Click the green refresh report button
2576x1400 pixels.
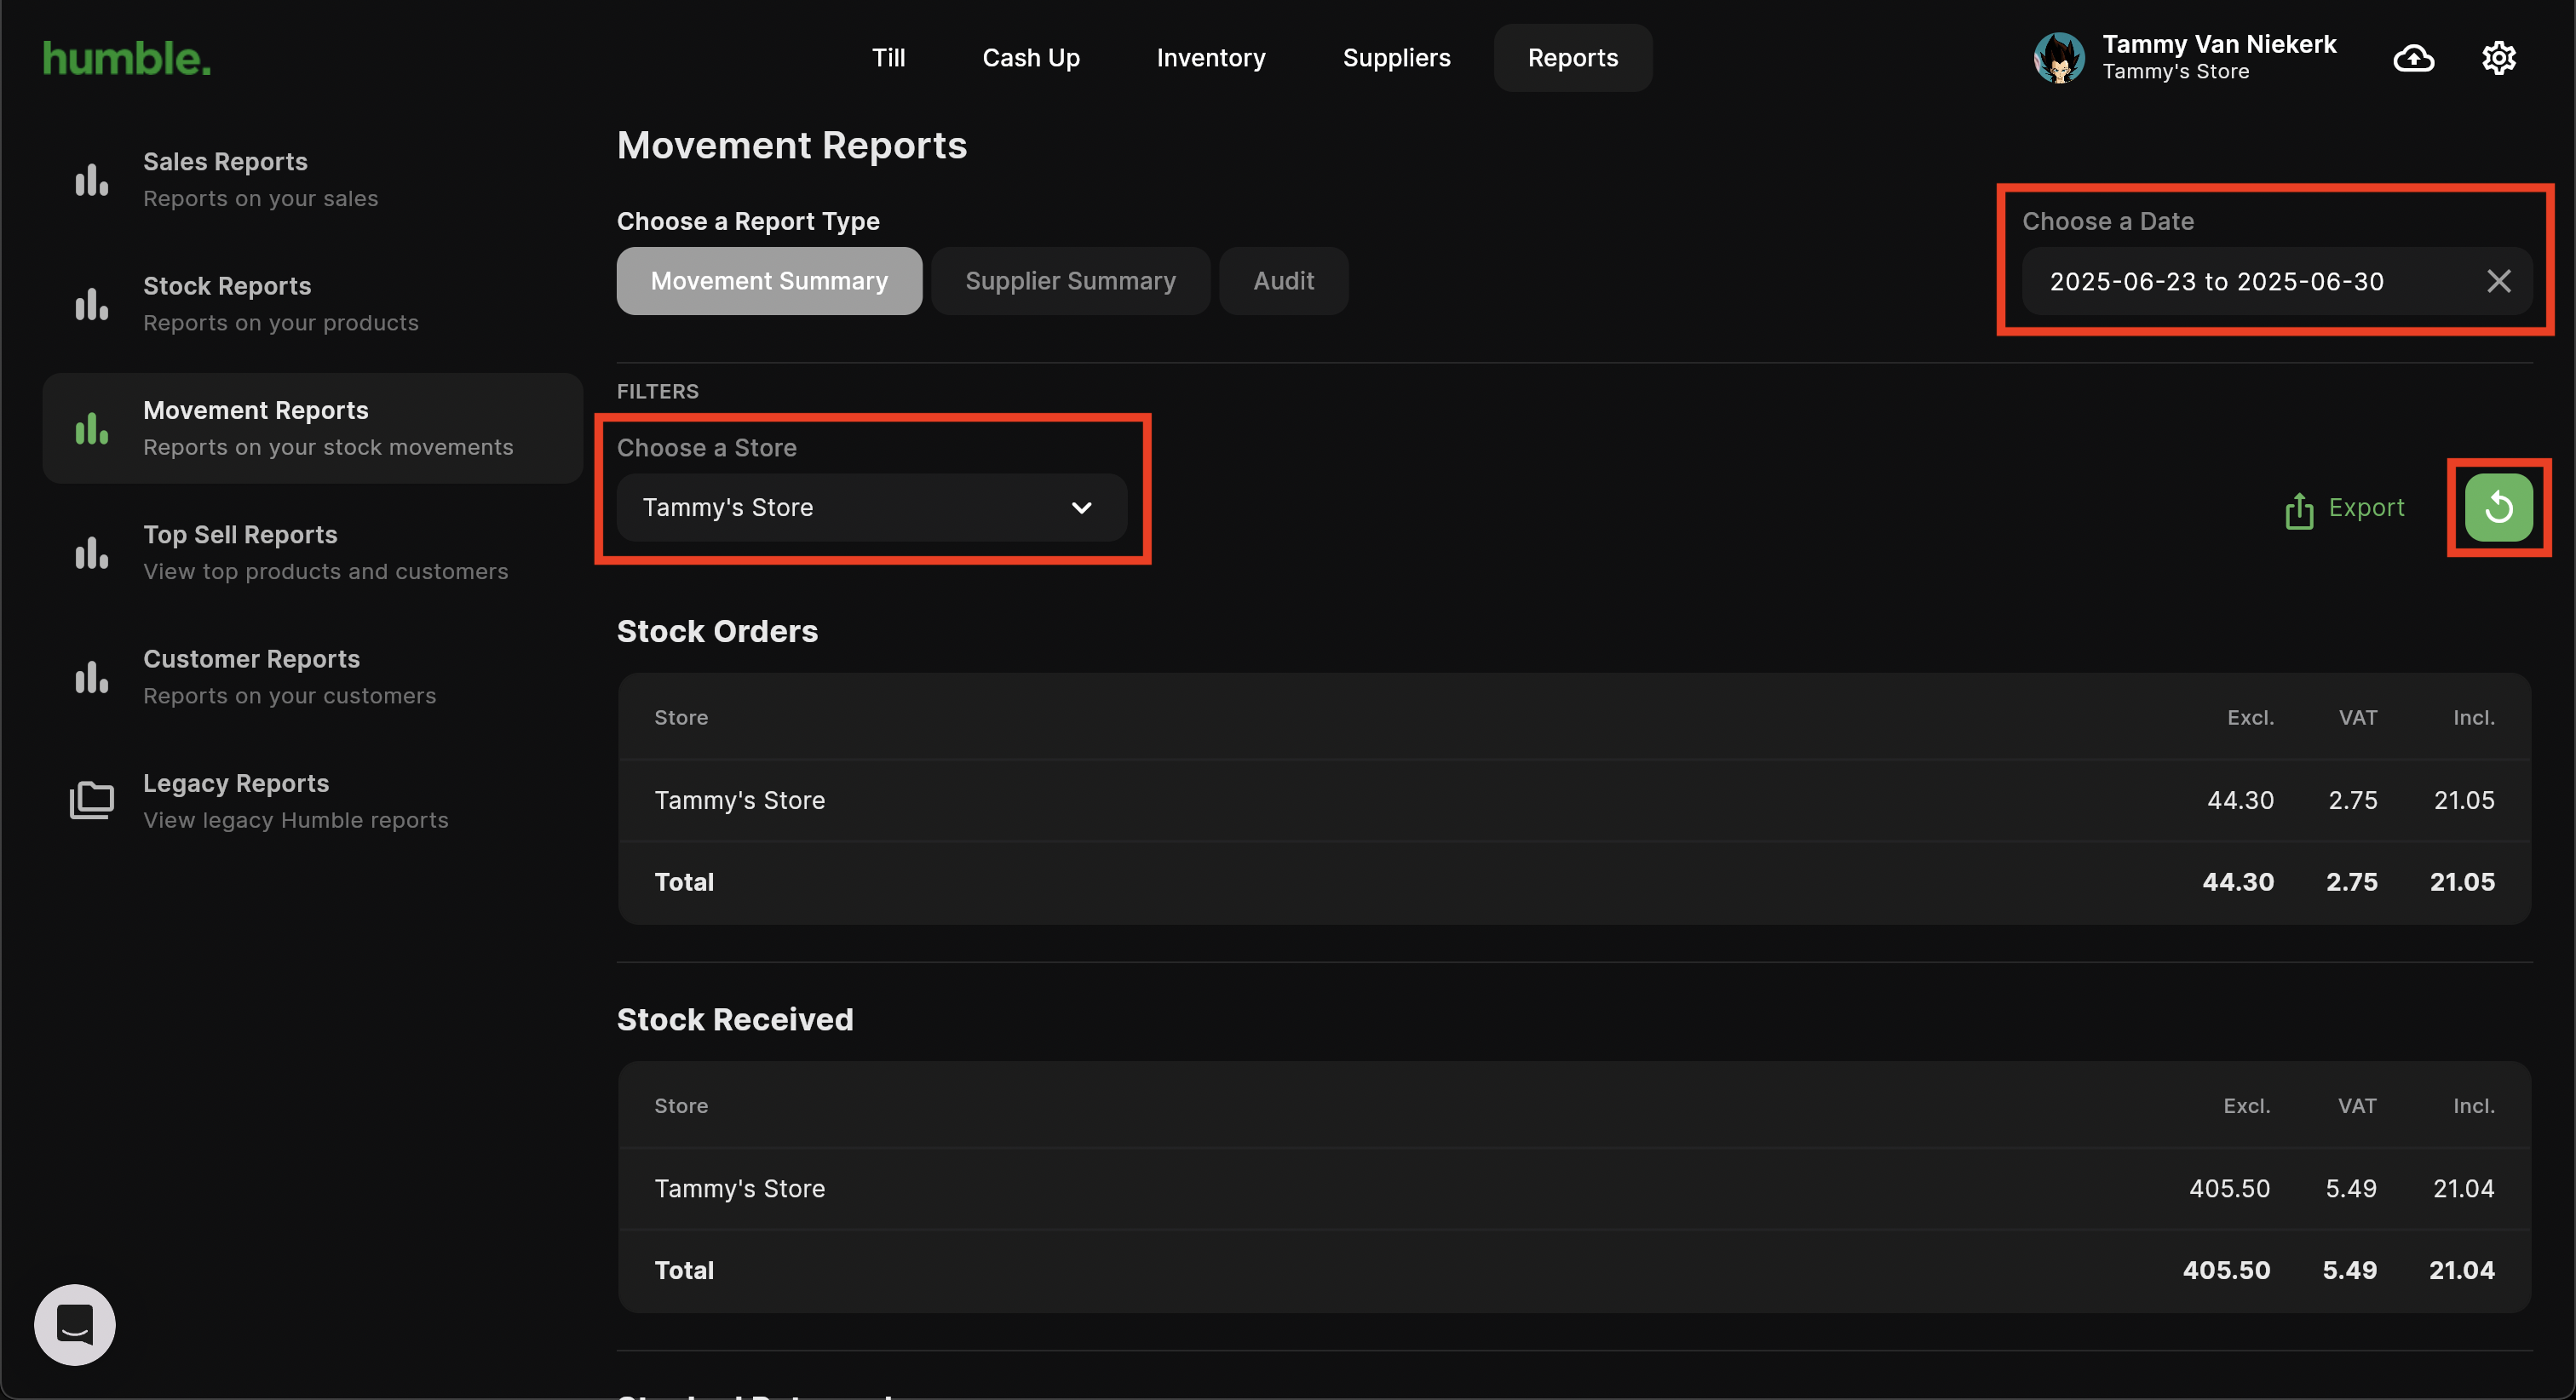pyautogui.click(x=2498, y=508)
